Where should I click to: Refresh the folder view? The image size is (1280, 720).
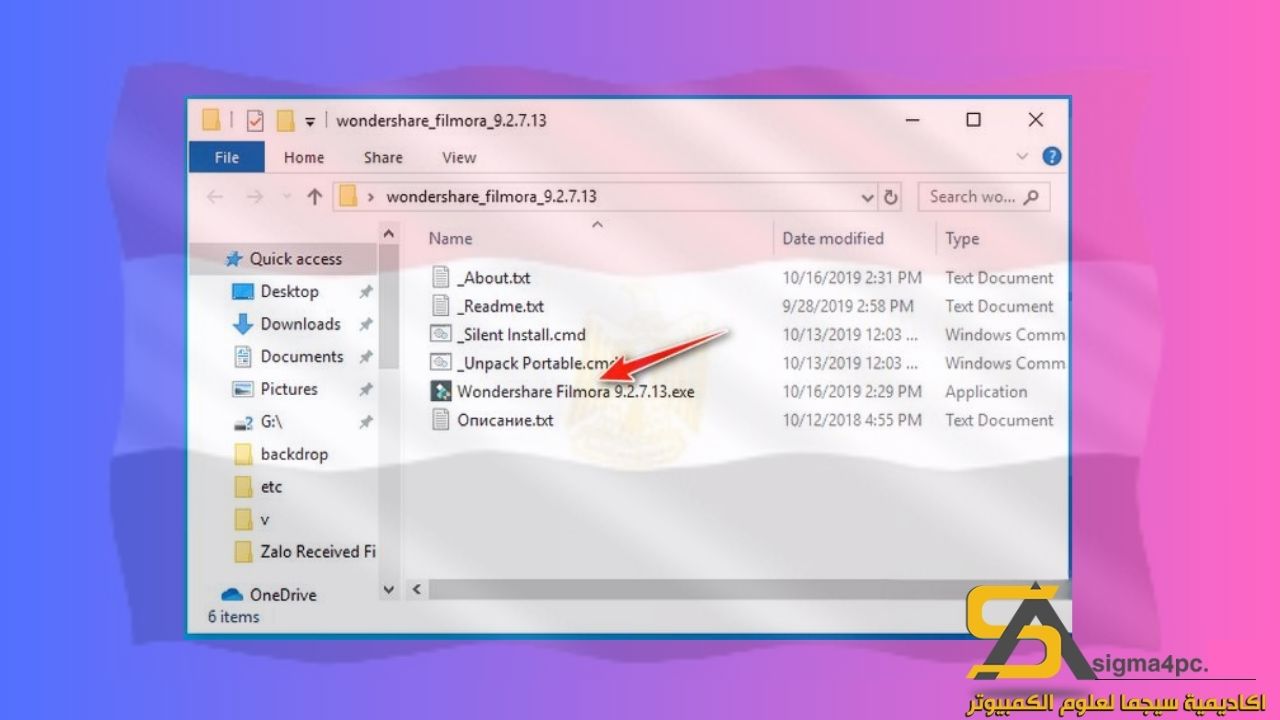click(x=891, y=198)
